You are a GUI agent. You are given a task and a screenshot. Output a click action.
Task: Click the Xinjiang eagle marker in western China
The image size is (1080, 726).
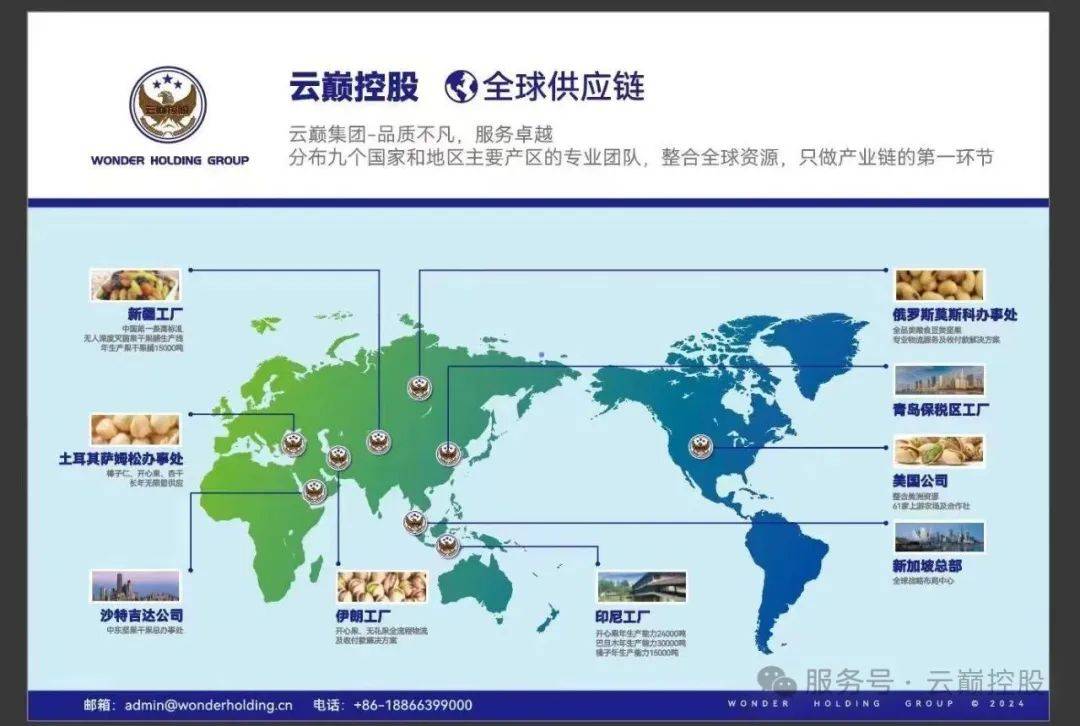point(379,442)
